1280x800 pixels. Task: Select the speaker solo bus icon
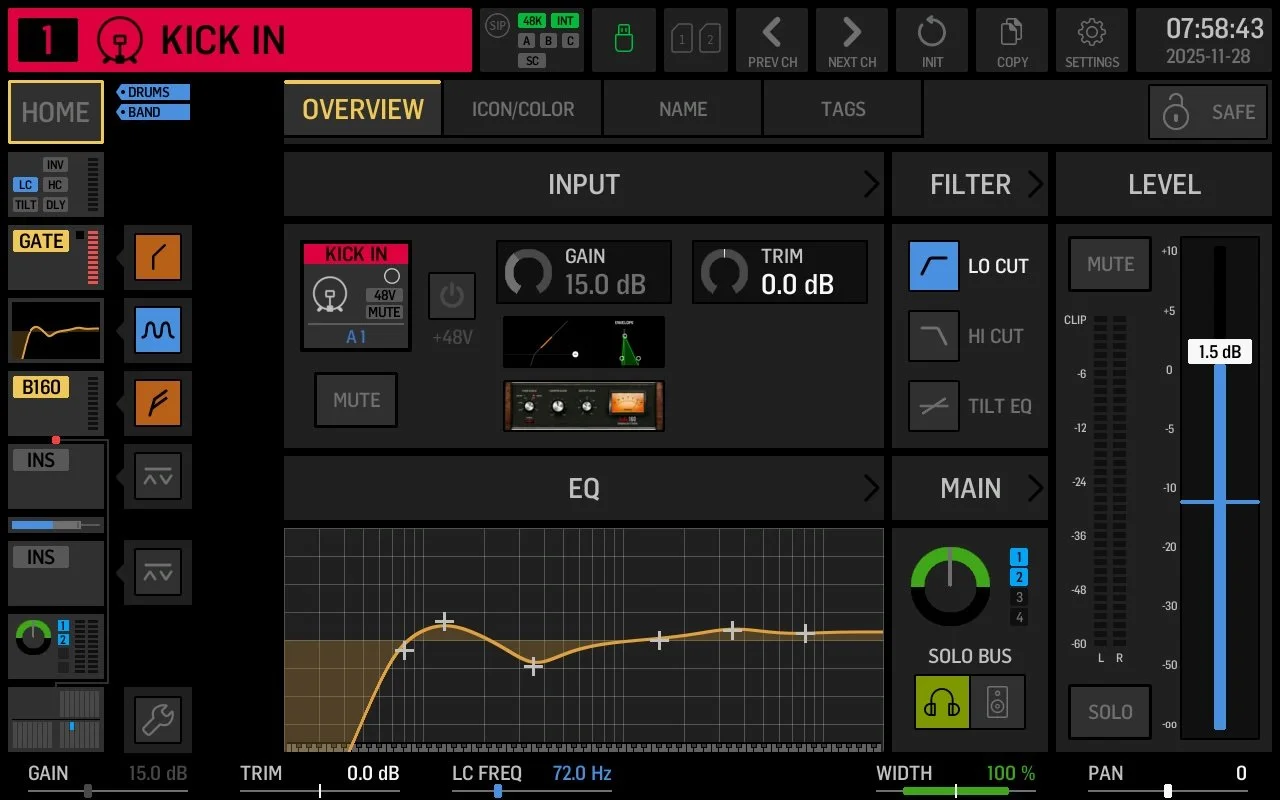pos(998,702)
